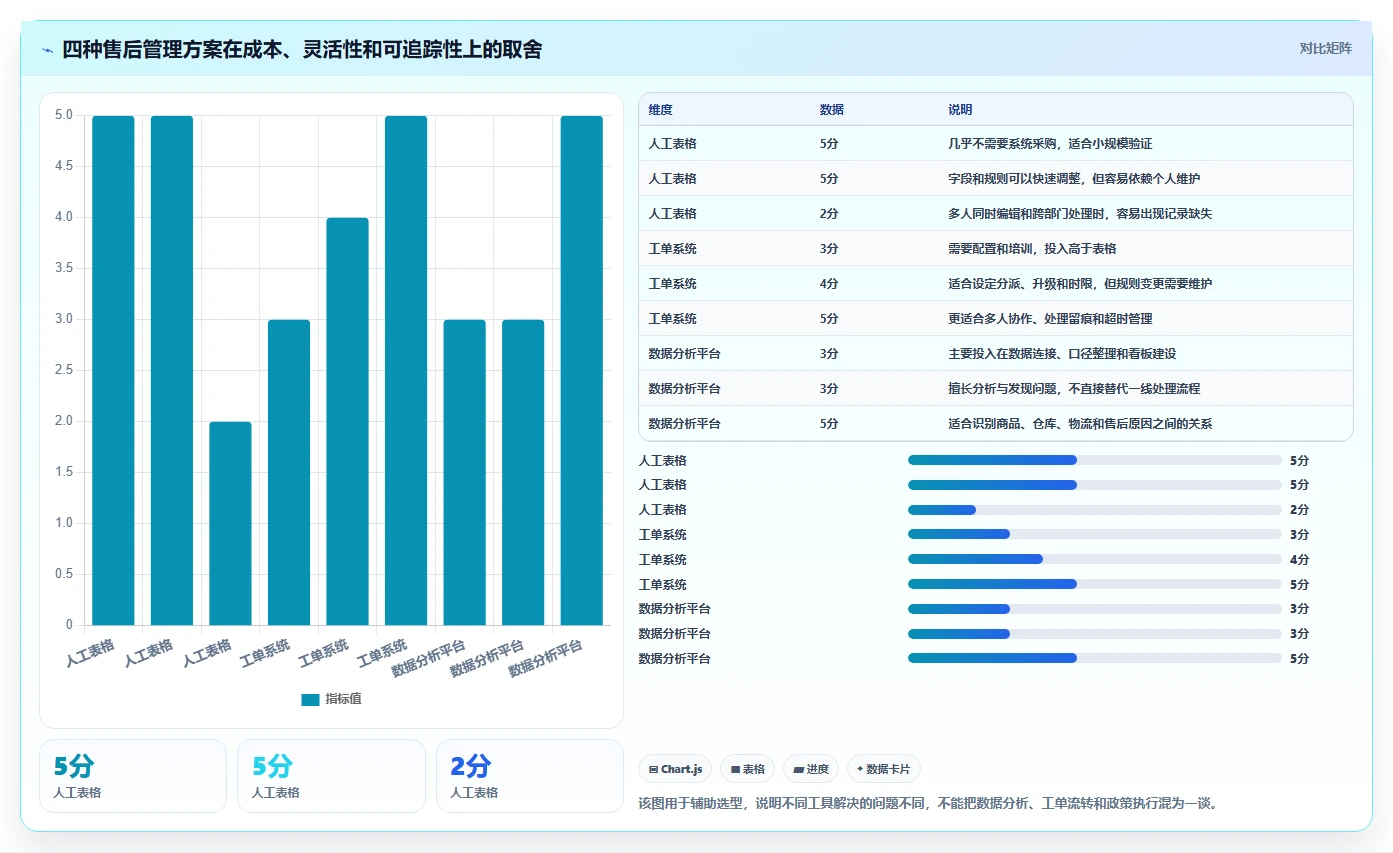Click the 工单系统 progress bar showing 5分

click(1094, 584)
